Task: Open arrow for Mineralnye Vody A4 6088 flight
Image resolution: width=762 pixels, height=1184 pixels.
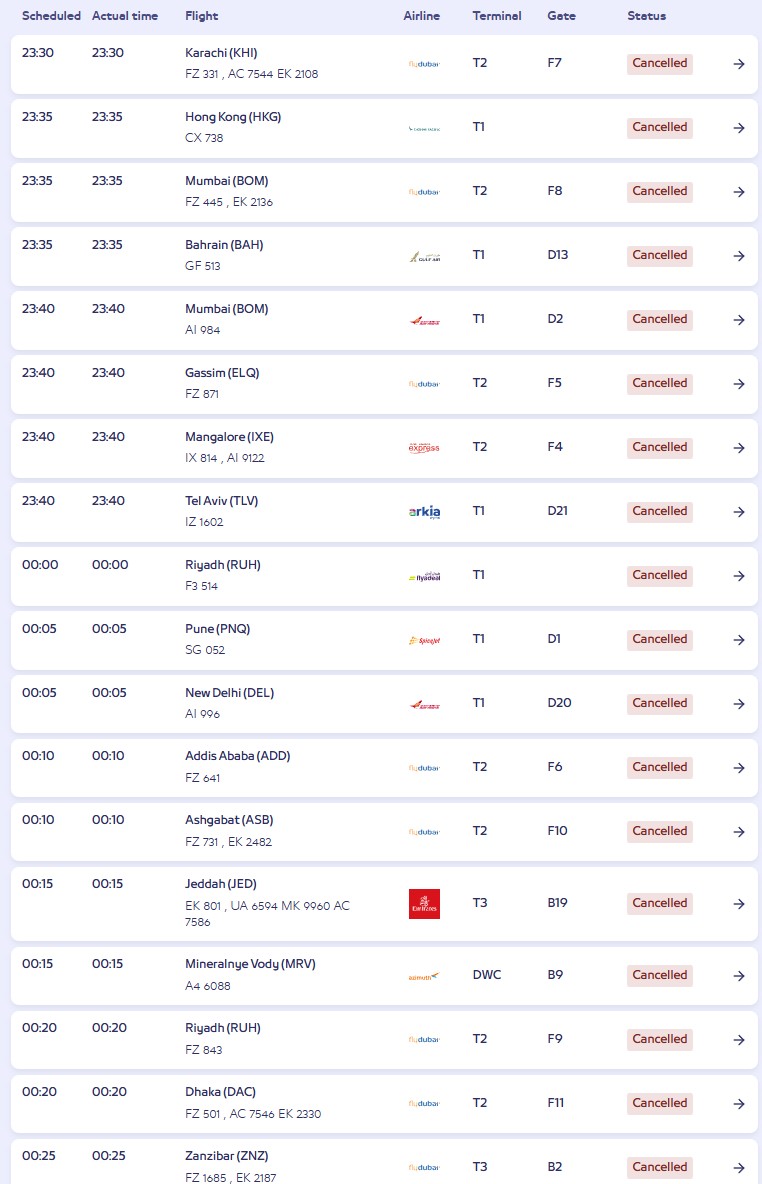Action: 739,976
